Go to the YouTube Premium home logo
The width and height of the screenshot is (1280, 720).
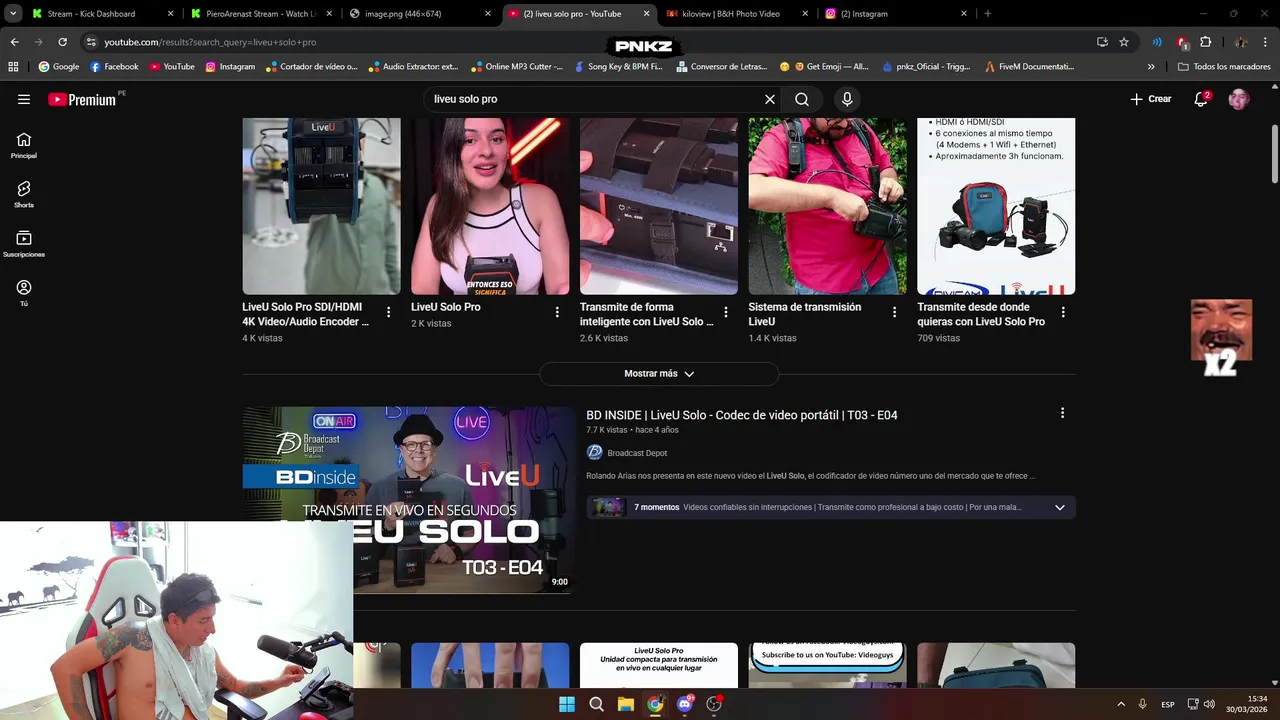click(82, 99)
